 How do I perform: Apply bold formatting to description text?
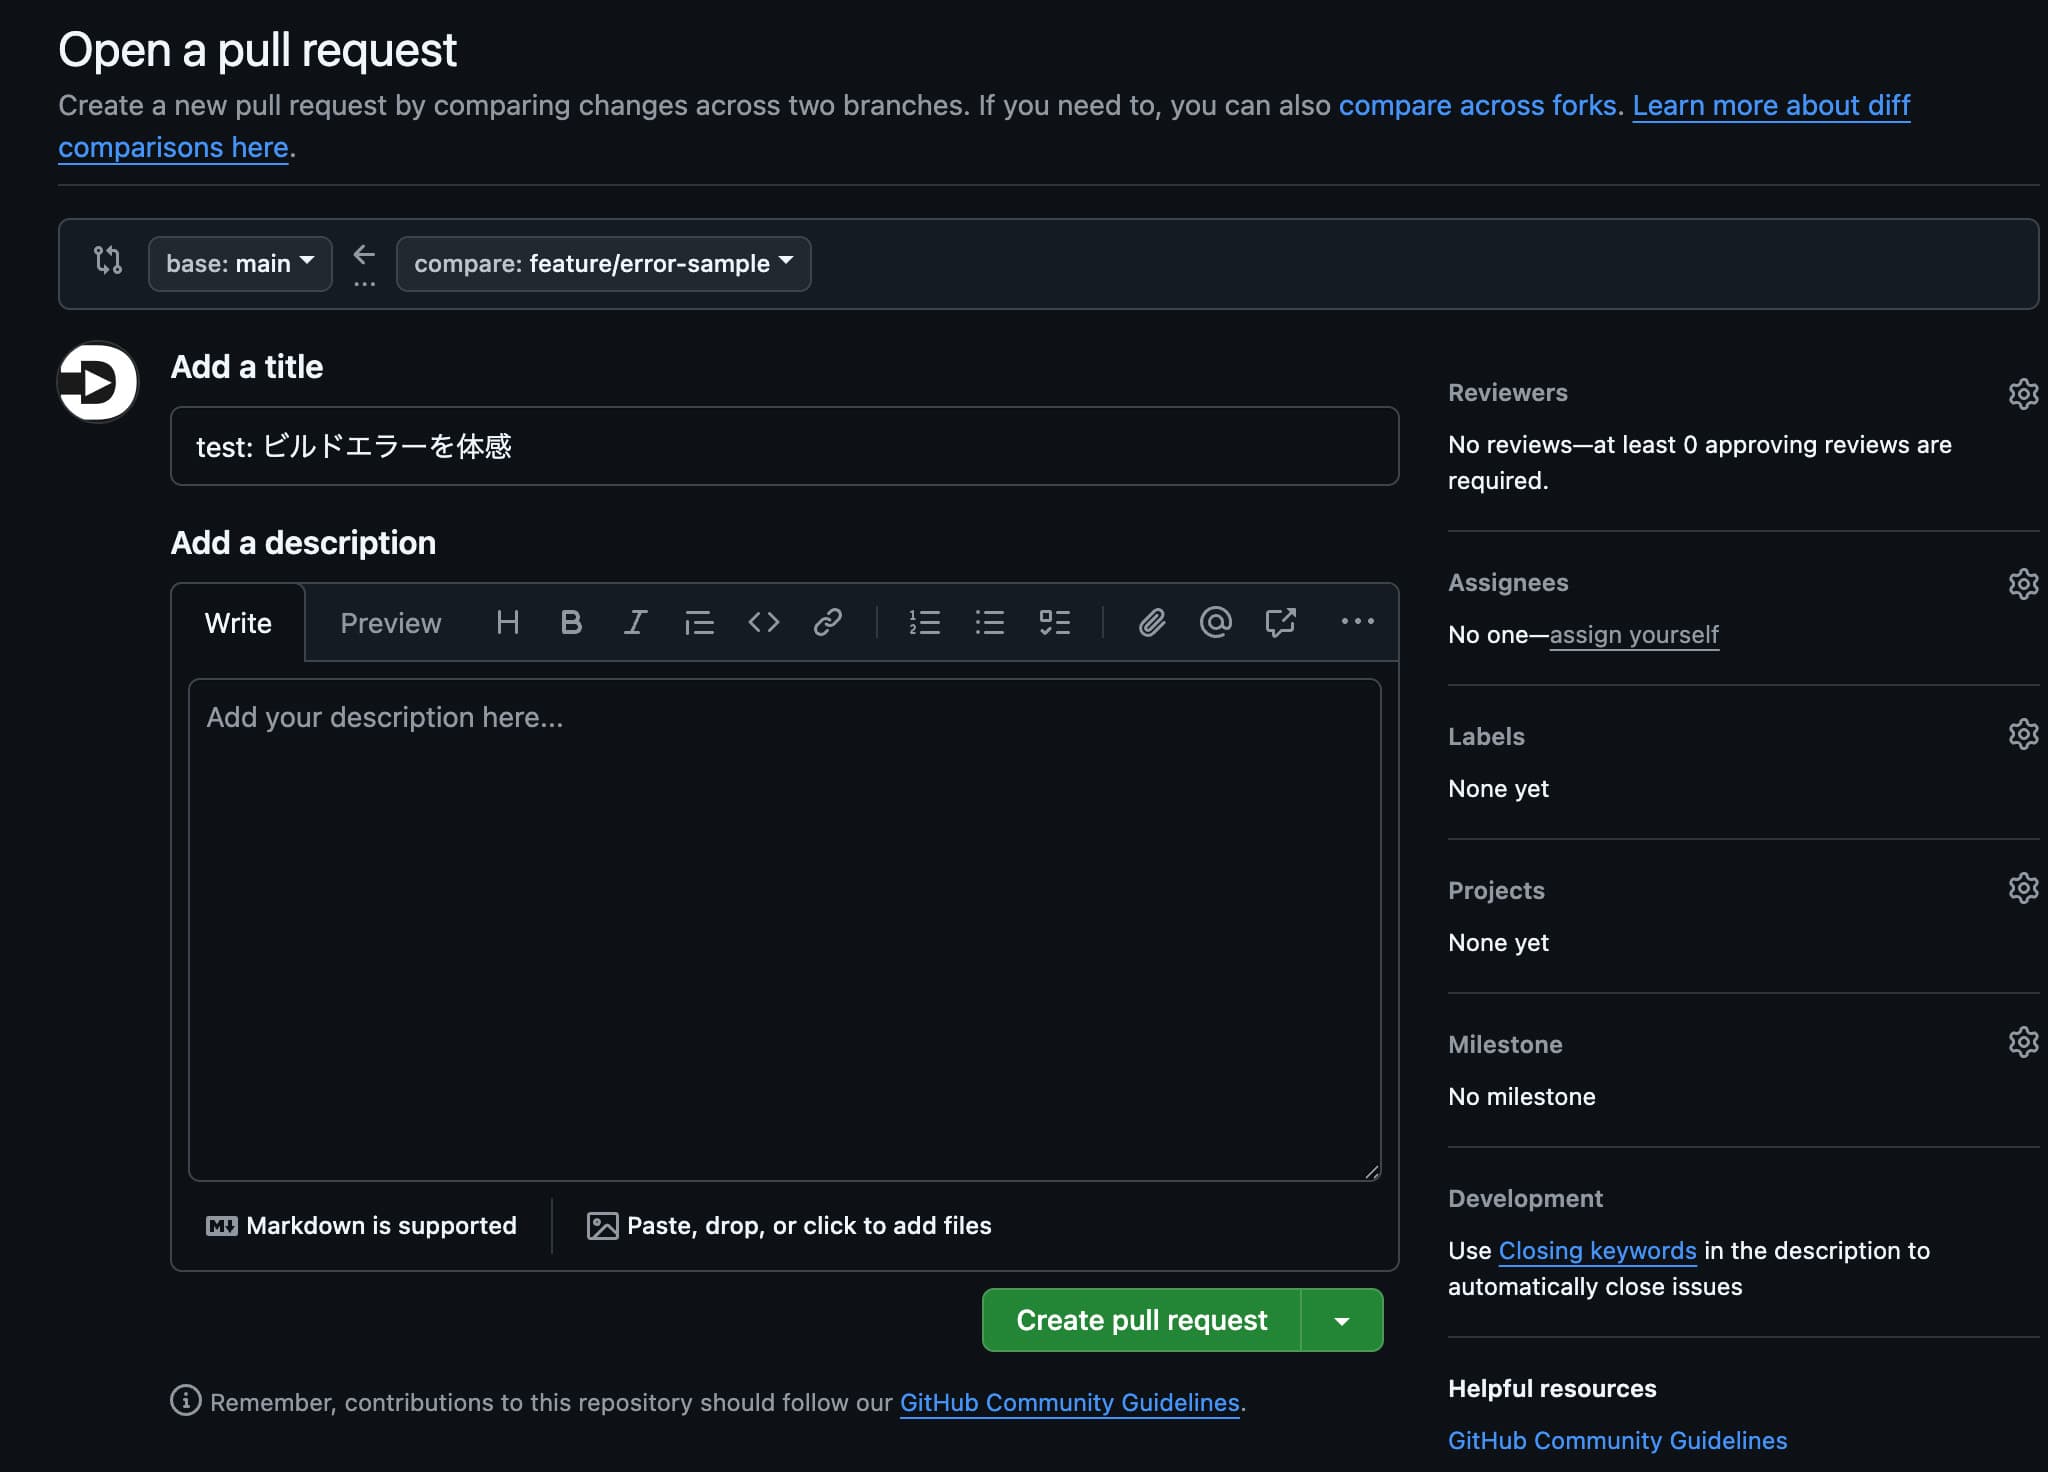tap(571, 623)
